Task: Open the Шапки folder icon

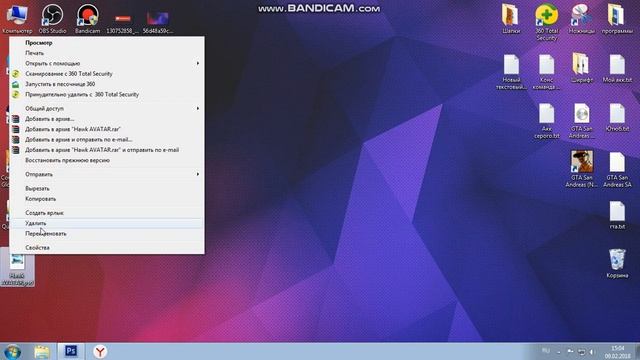Action: pyautogui.click(x=511, y=19)
